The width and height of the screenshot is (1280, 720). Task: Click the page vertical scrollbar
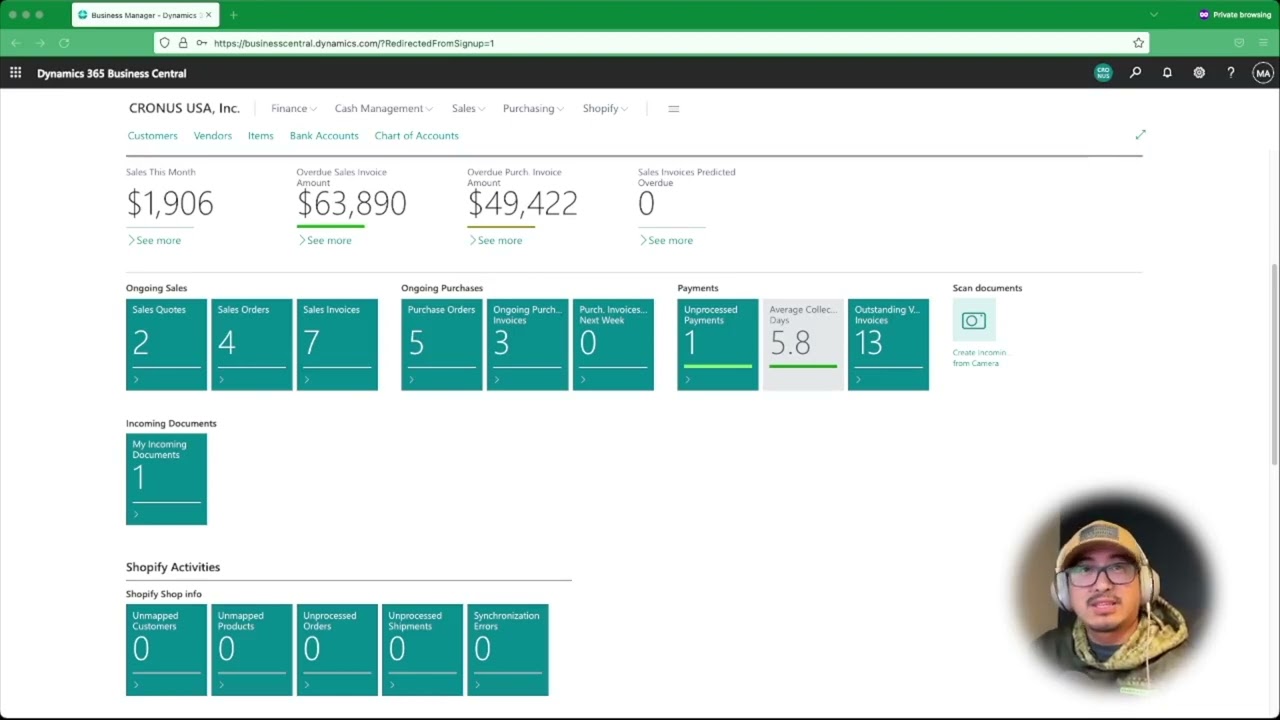point(1273,364)
